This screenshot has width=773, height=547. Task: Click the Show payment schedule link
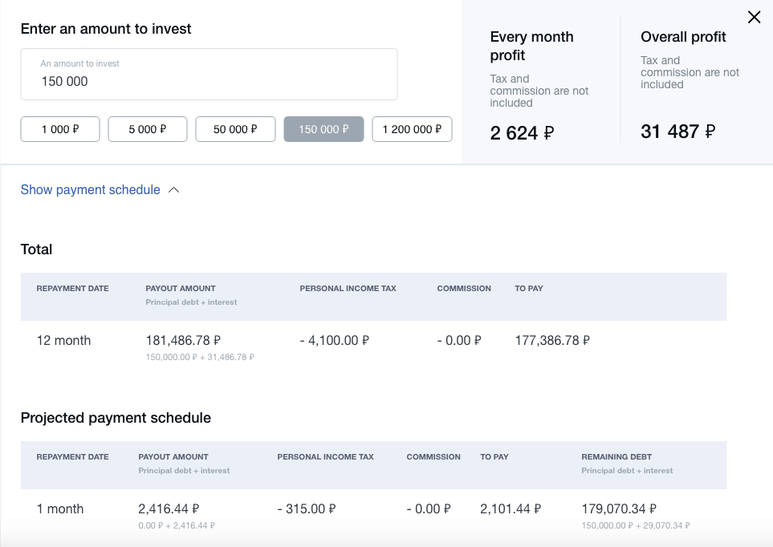tap(90, 190)
